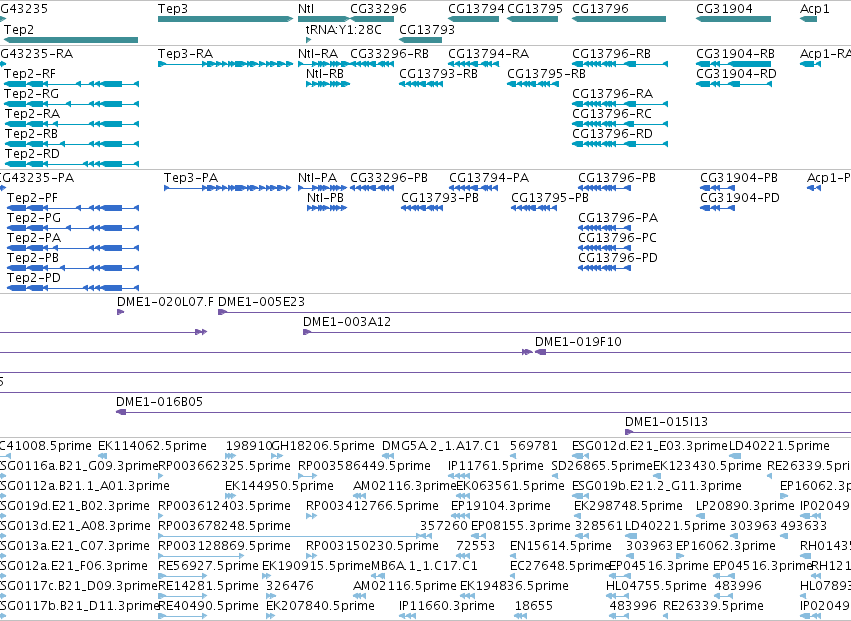Click EST label MB6A.1_1.C17.C1

click(424, 566)
